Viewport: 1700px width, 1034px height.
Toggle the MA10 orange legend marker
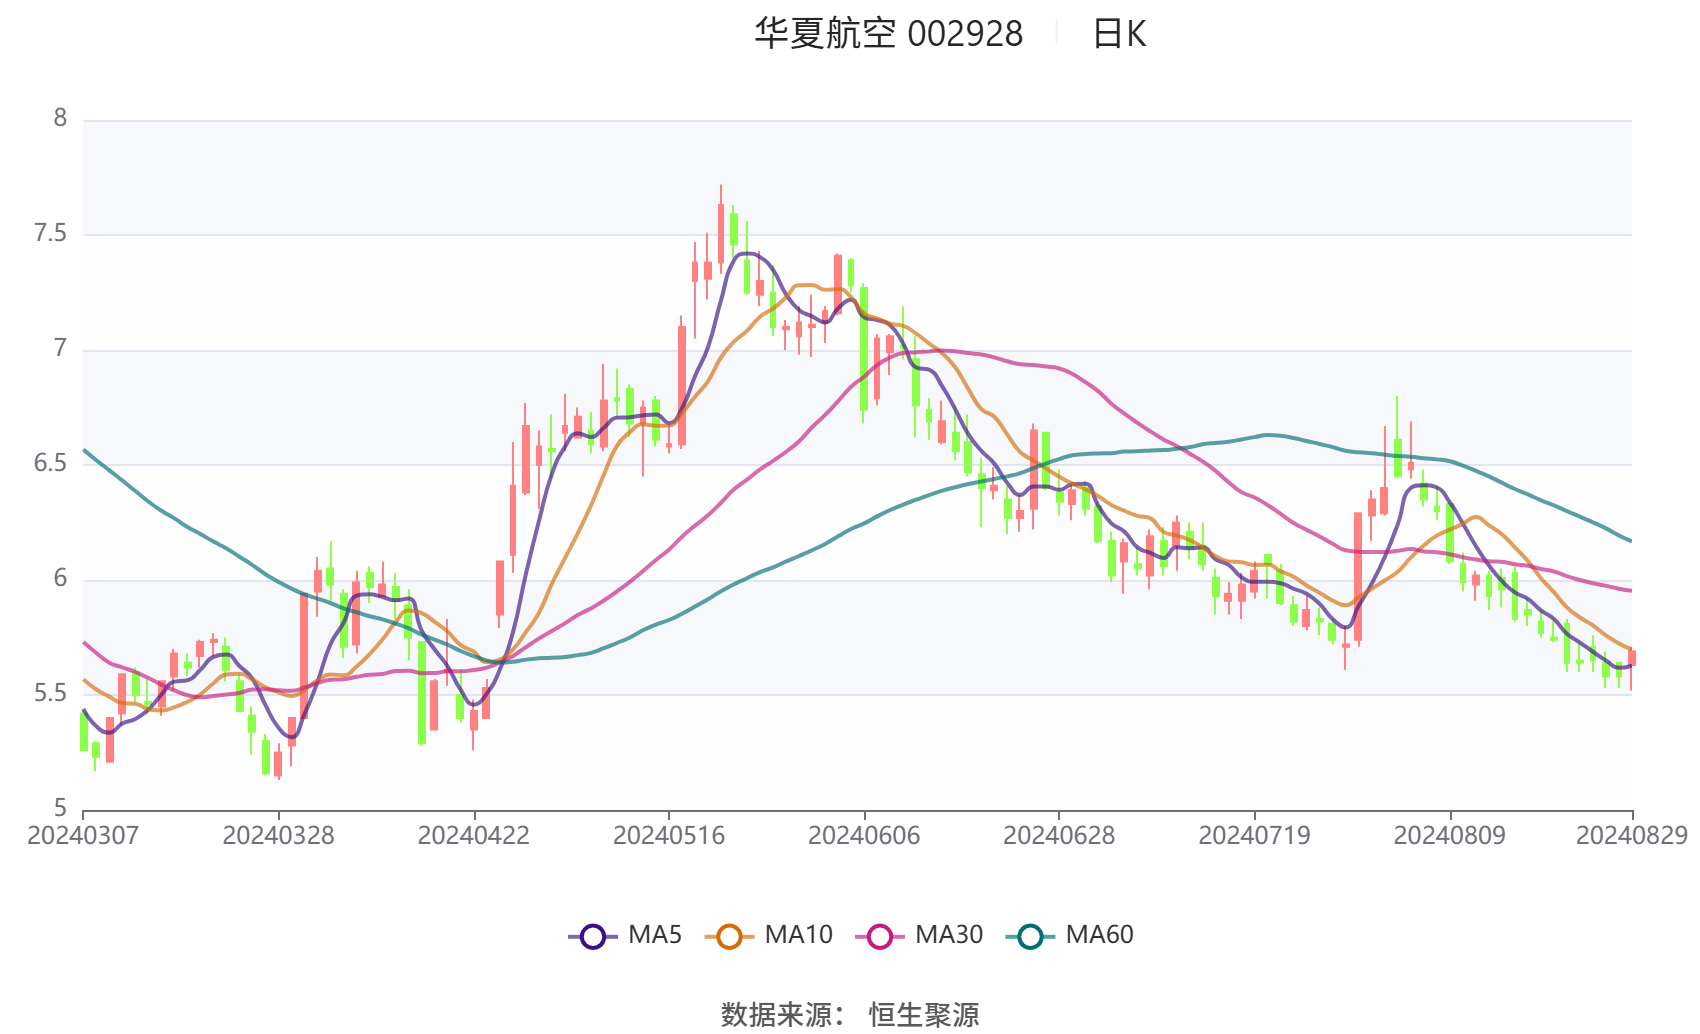[x=729, y=937]
